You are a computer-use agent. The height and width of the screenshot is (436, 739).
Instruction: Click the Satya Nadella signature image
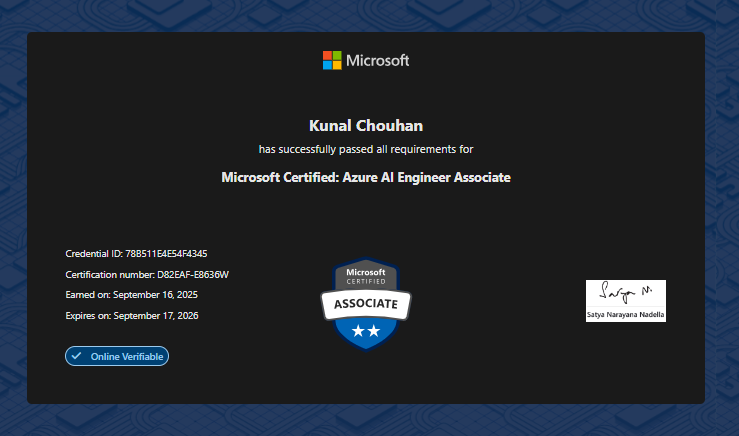(626, 301)
